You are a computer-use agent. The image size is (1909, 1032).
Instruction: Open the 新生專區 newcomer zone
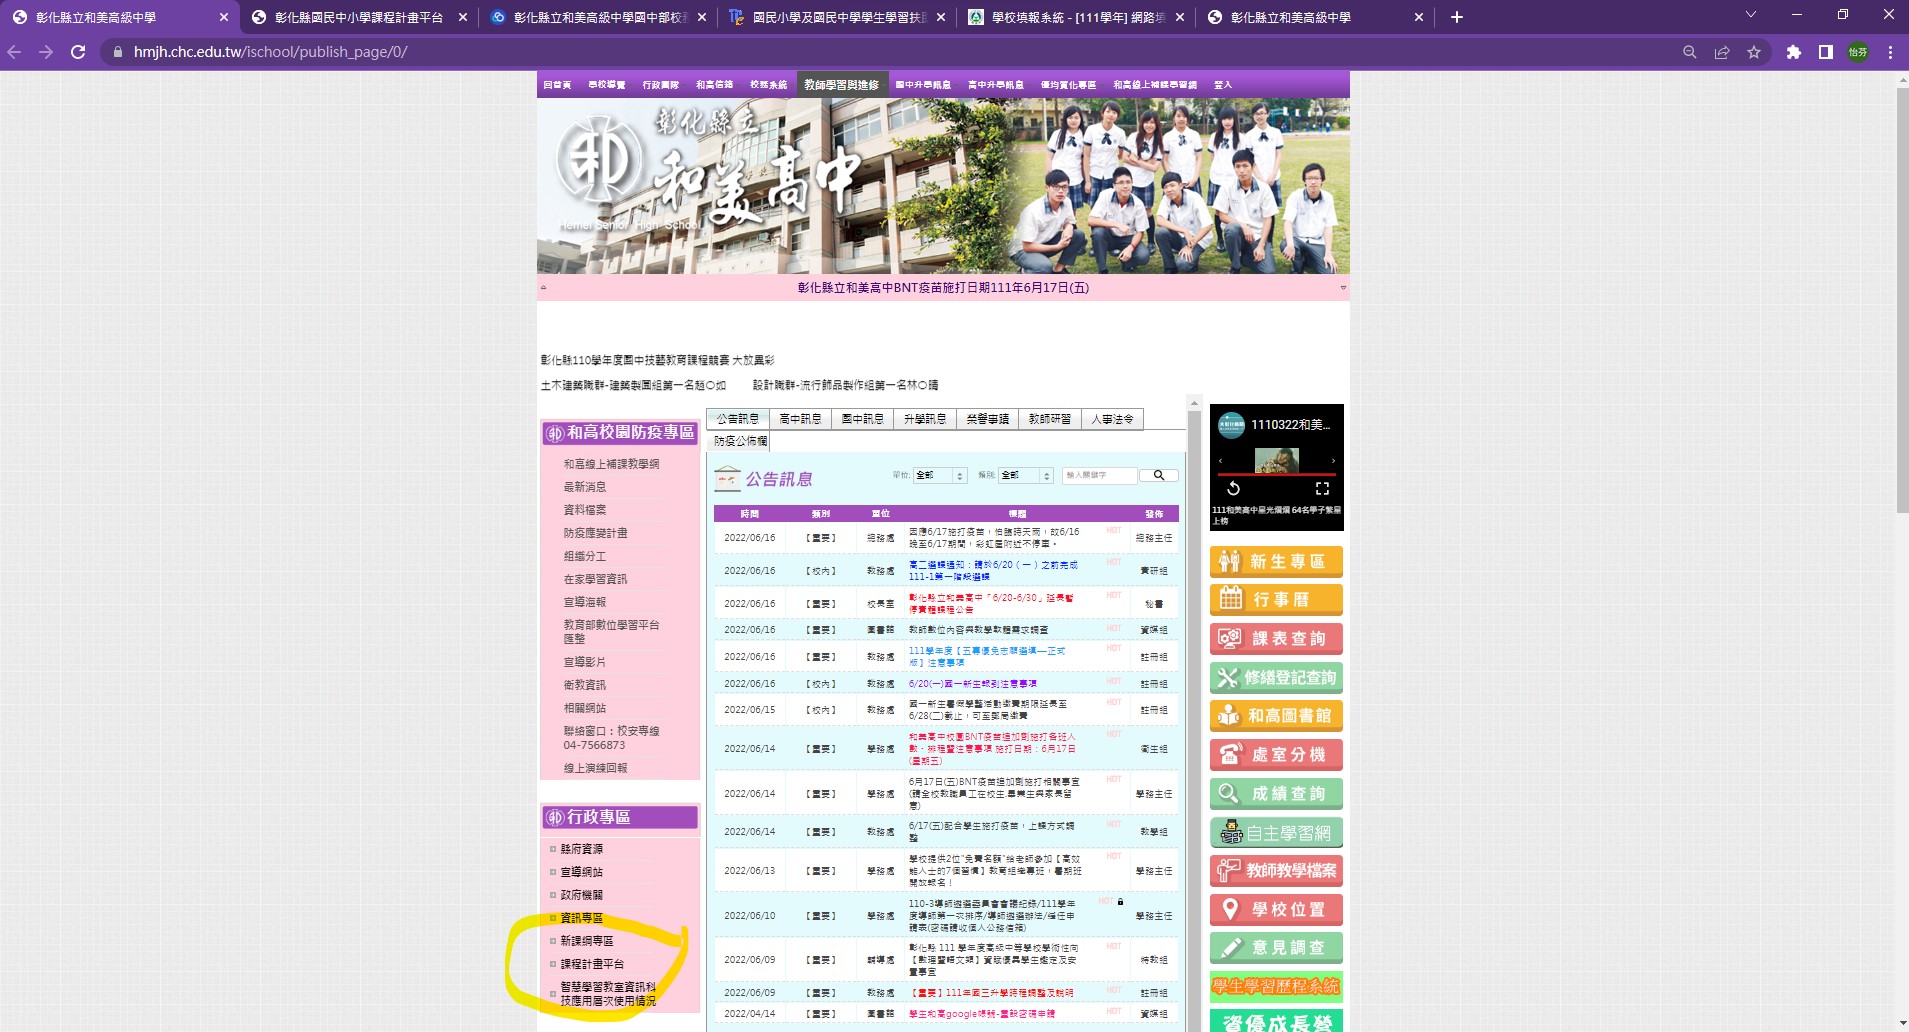(x=1276, y=561)
